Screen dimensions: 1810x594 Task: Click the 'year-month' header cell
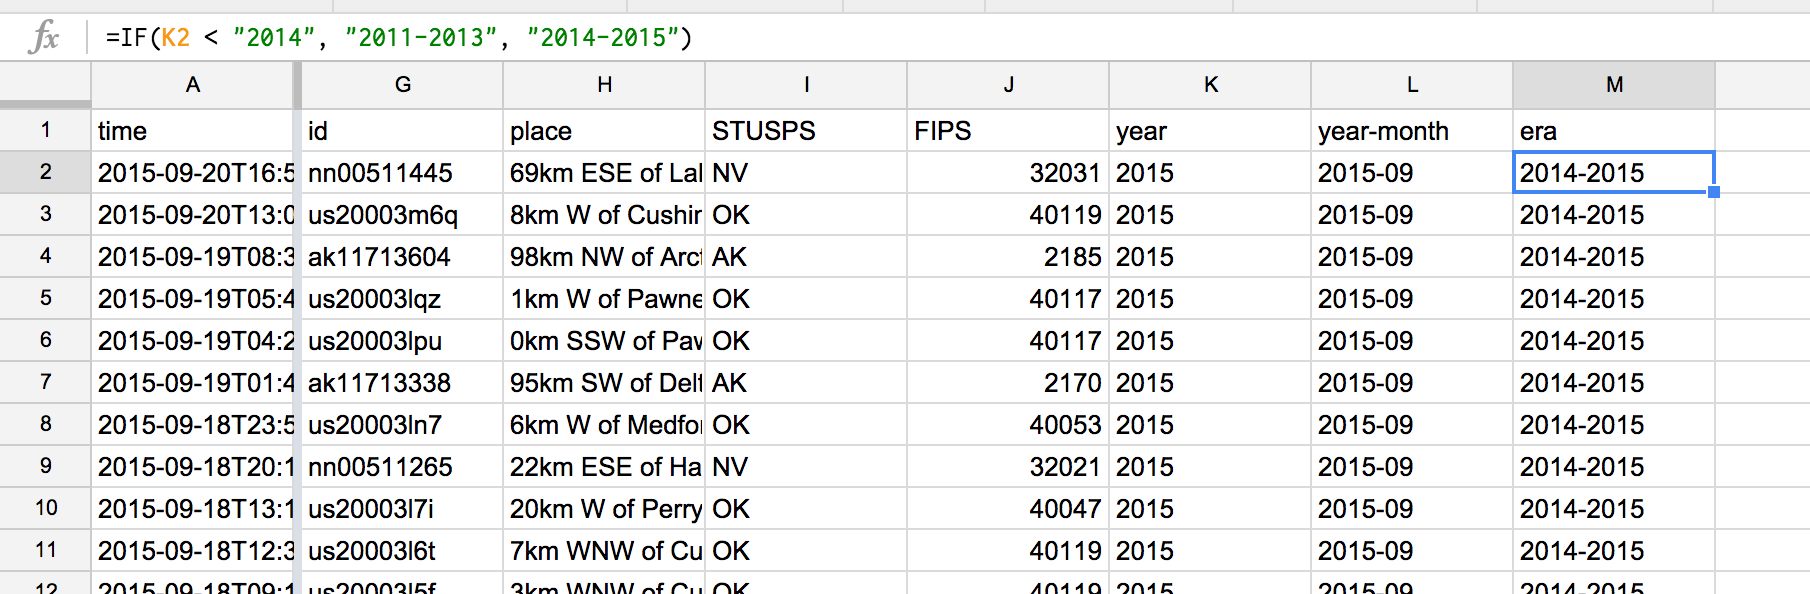(x=1411, y=131)
